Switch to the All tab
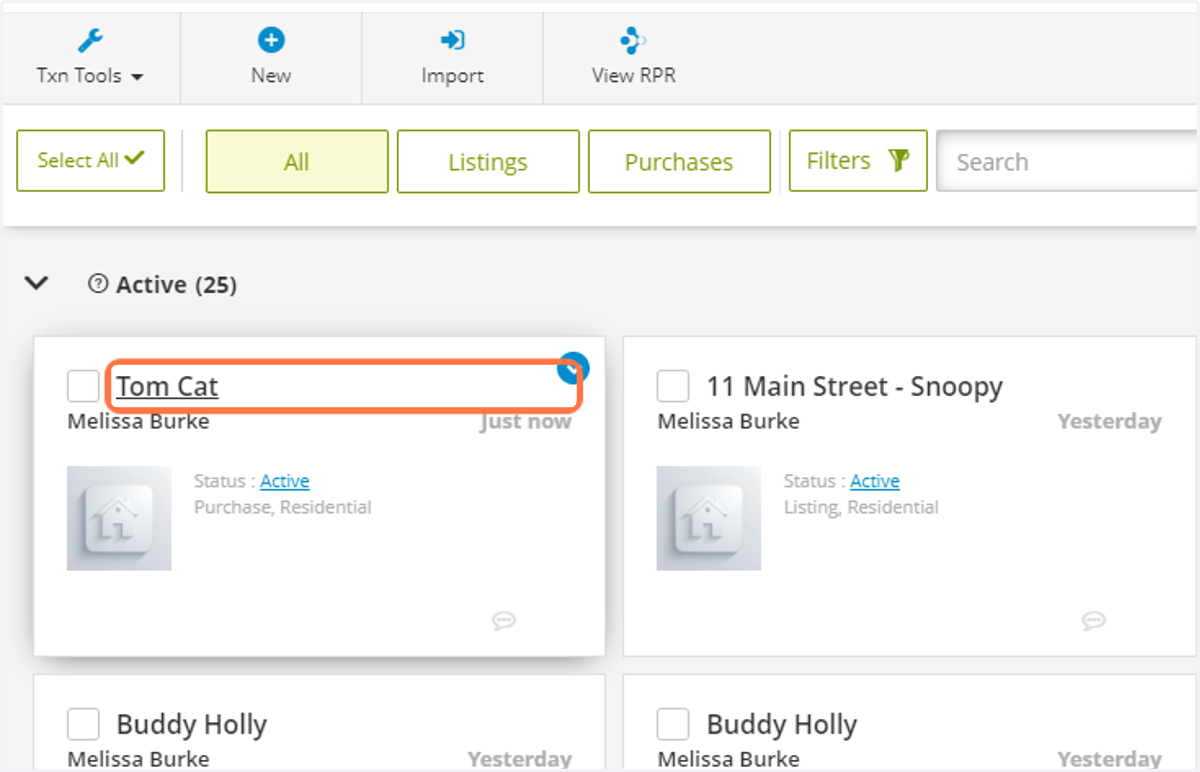 (297, 162)
